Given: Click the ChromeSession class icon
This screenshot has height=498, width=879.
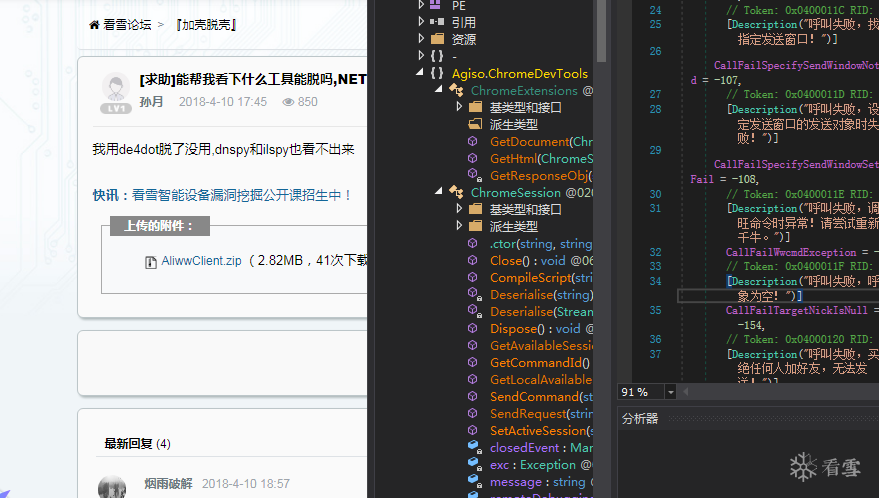Looking at the screenshot, I should point(456,192).
